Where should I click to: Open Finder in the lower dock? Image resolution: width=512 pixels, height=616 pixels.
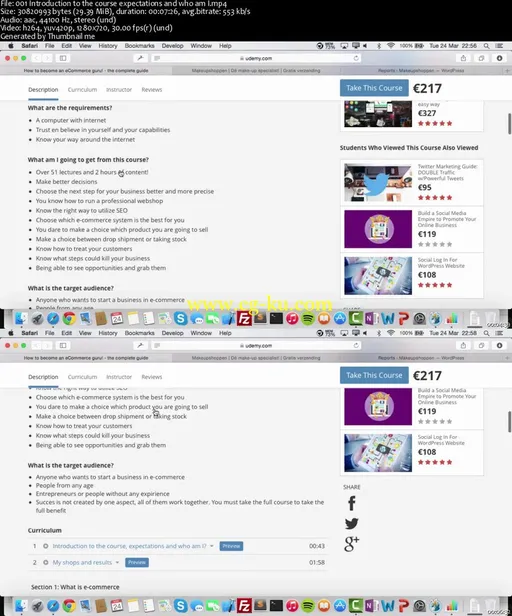point(21,606)
